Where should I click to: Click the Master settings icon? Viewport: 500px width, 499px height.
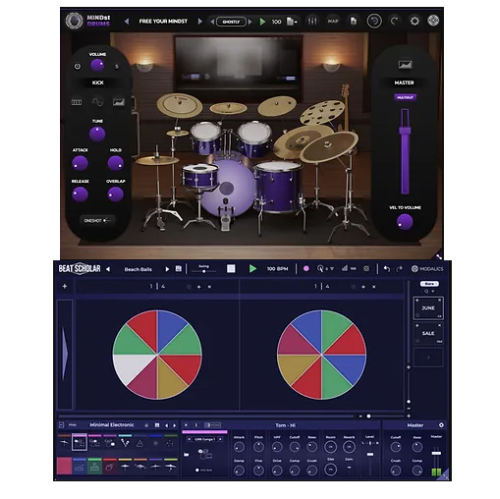(x=441, y=425)
